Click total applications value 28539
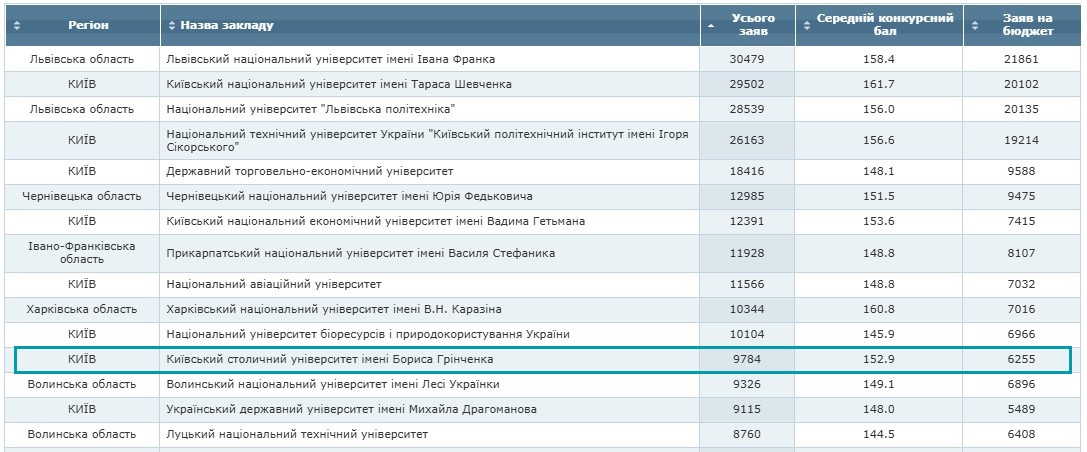This screenshot has width=1087, height=452. coord(747,109)
